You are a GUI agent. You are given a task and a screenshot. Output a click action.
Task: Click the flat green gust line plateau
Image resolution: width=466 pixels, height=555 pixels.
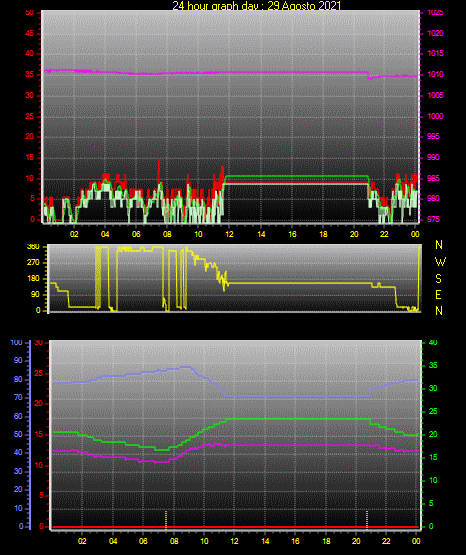[x=297, y=176]
